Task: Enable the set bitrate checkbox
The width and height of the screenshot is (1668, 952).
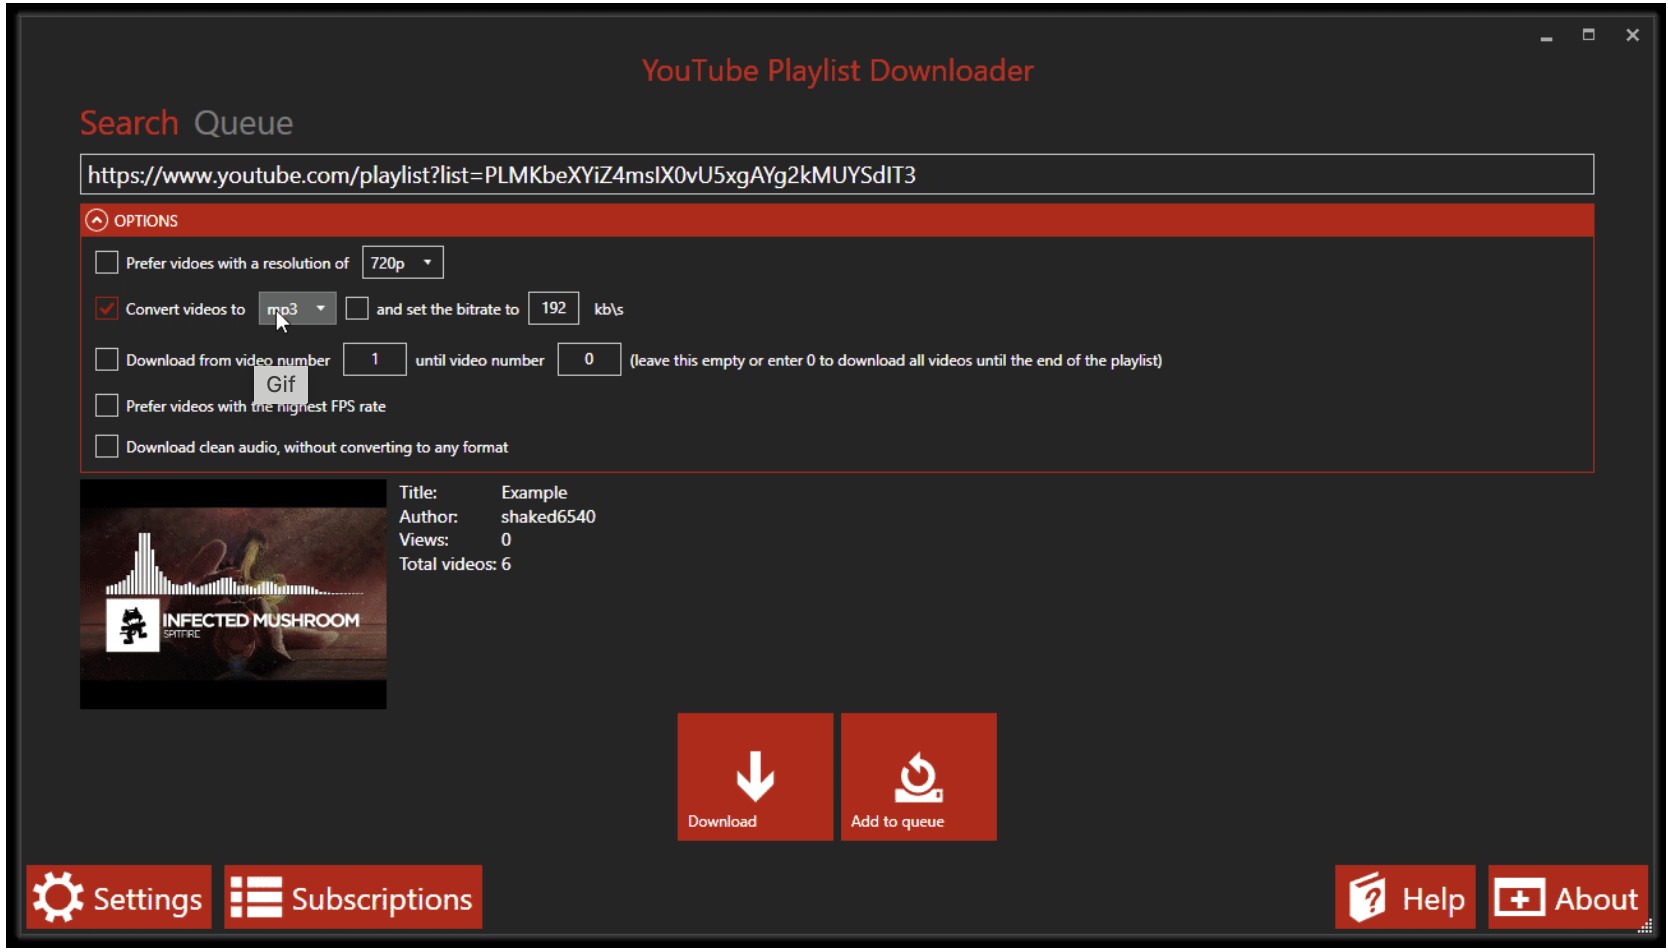Action: click(x=357, y=308)
